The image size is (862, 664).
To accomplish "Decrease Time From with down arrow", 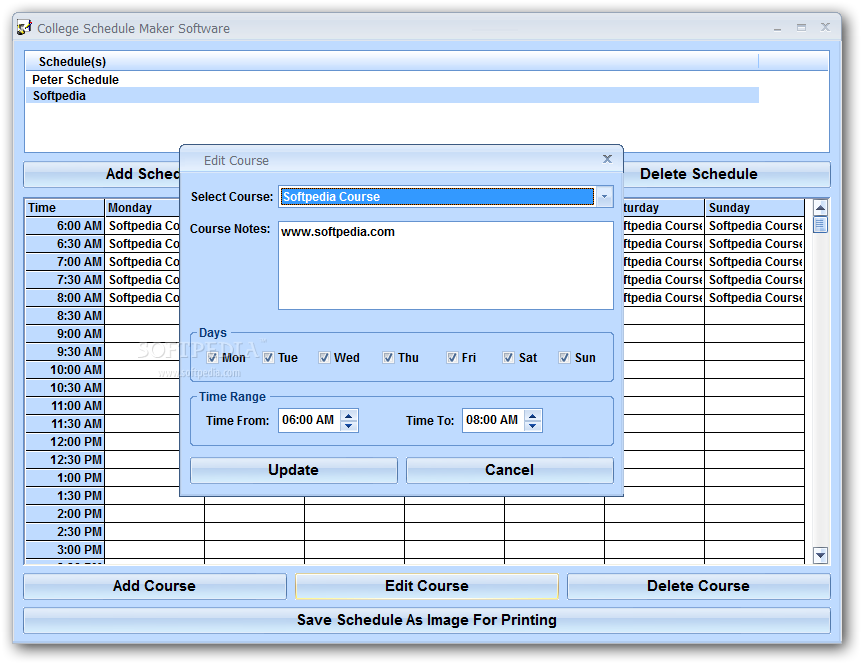I will [x=349, y=426].
